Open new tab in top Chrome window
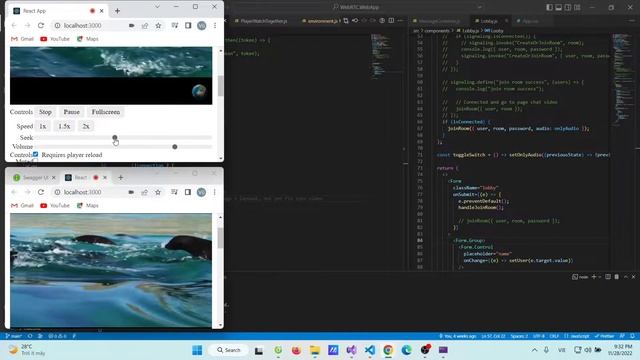Screen dimensions: 640x360 118,11
